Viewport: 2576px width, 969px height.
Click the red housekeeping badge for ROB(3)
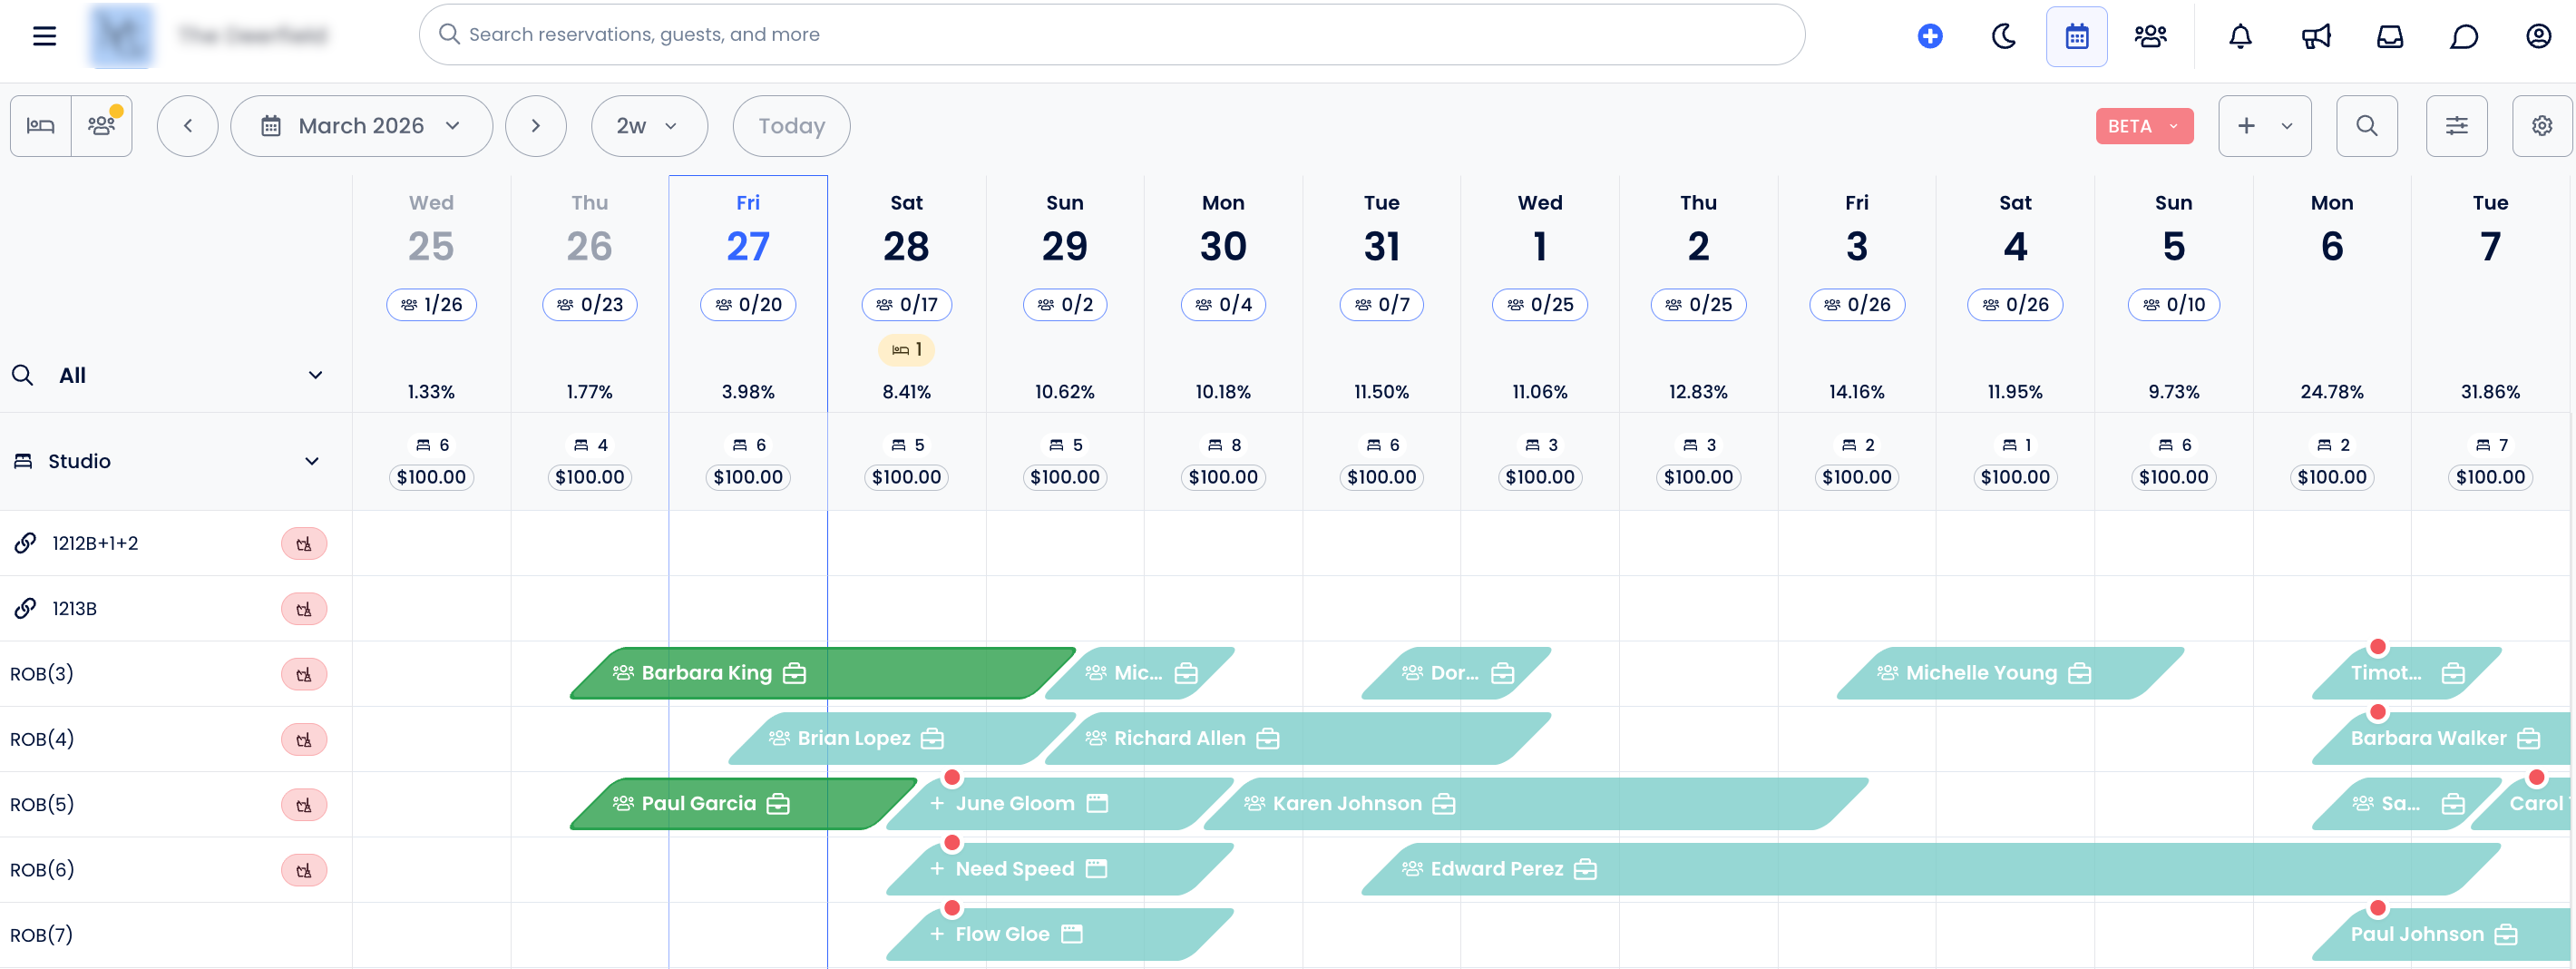click(x=303, y=674)
